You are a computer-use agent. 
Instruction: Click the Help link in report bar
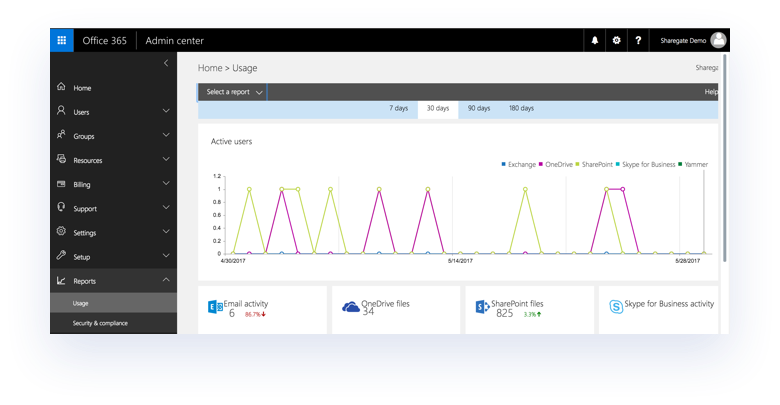click(x=711, y=92)
